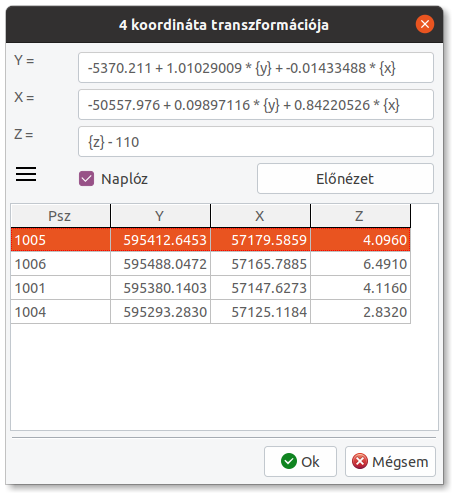Sort by the Psz column header

[60, 216]
